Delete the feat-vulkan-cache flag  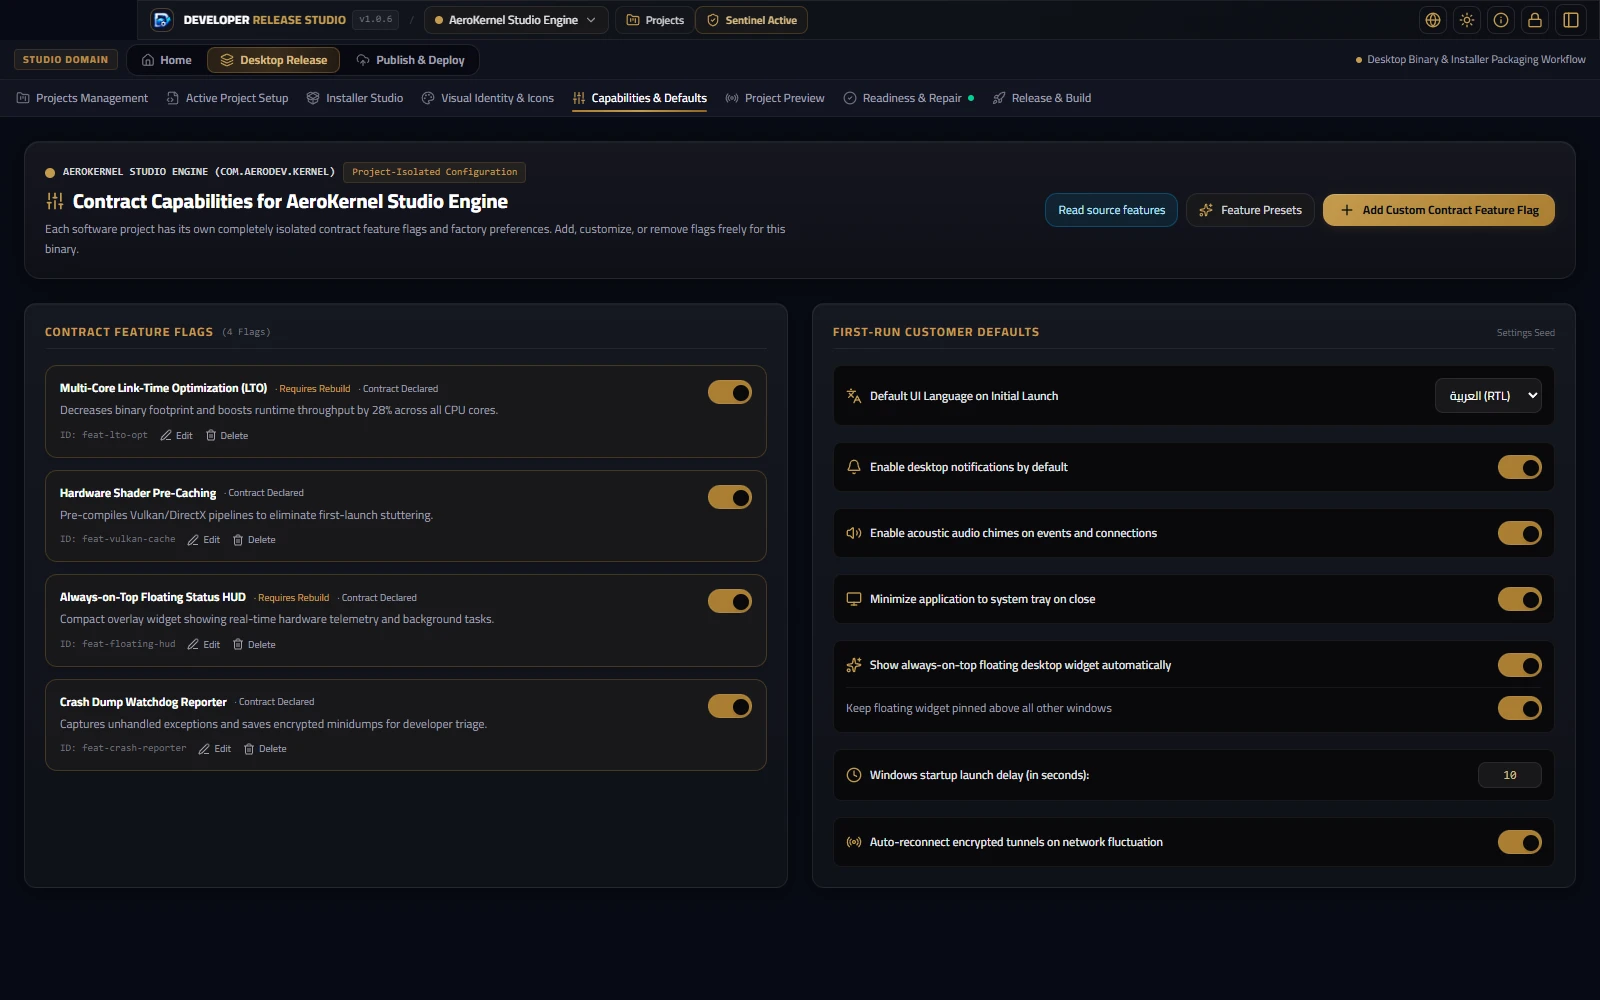(x=254, y=540)
